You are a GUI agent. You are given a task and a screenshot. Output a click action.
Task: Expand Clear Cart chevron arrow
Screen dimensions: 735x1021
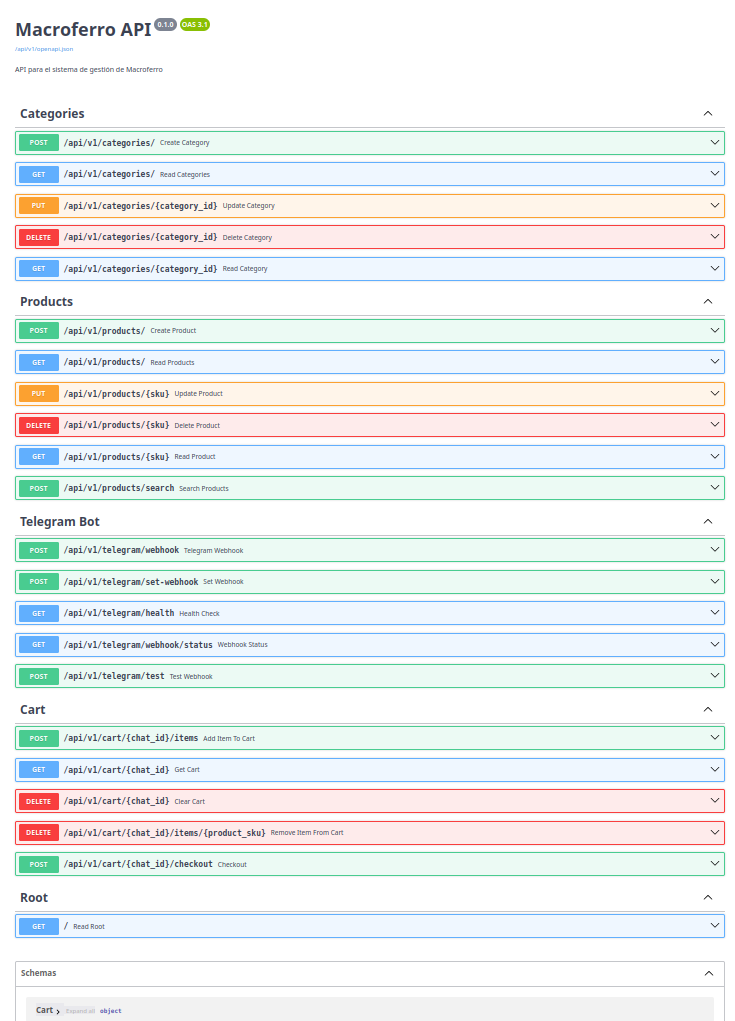[x=715, y=801]
